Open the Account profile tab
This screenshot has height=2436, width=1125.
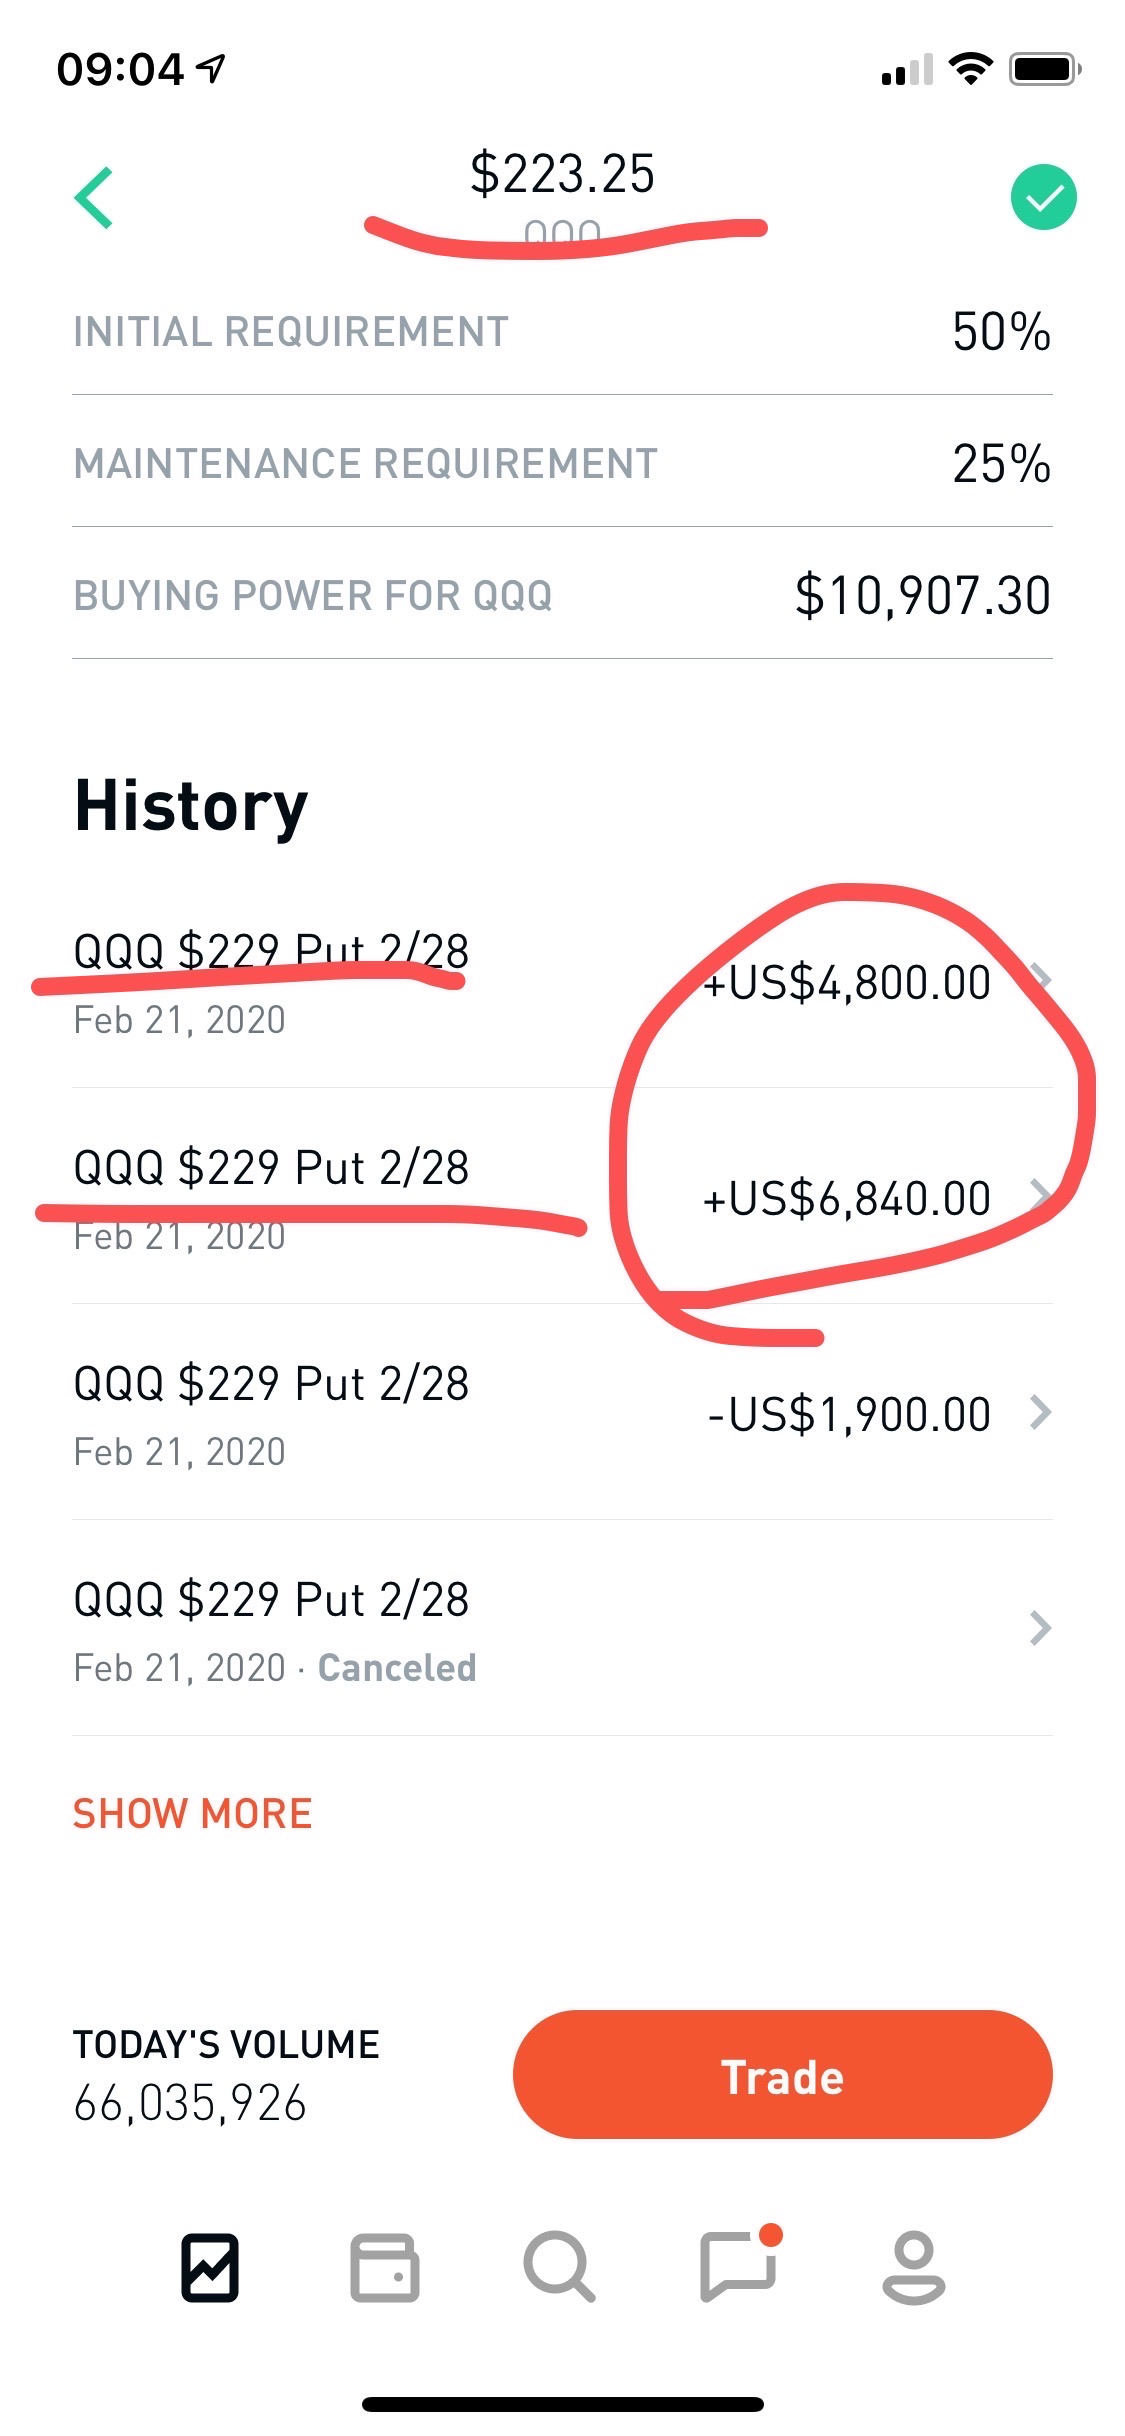(x=913, y=2267)
